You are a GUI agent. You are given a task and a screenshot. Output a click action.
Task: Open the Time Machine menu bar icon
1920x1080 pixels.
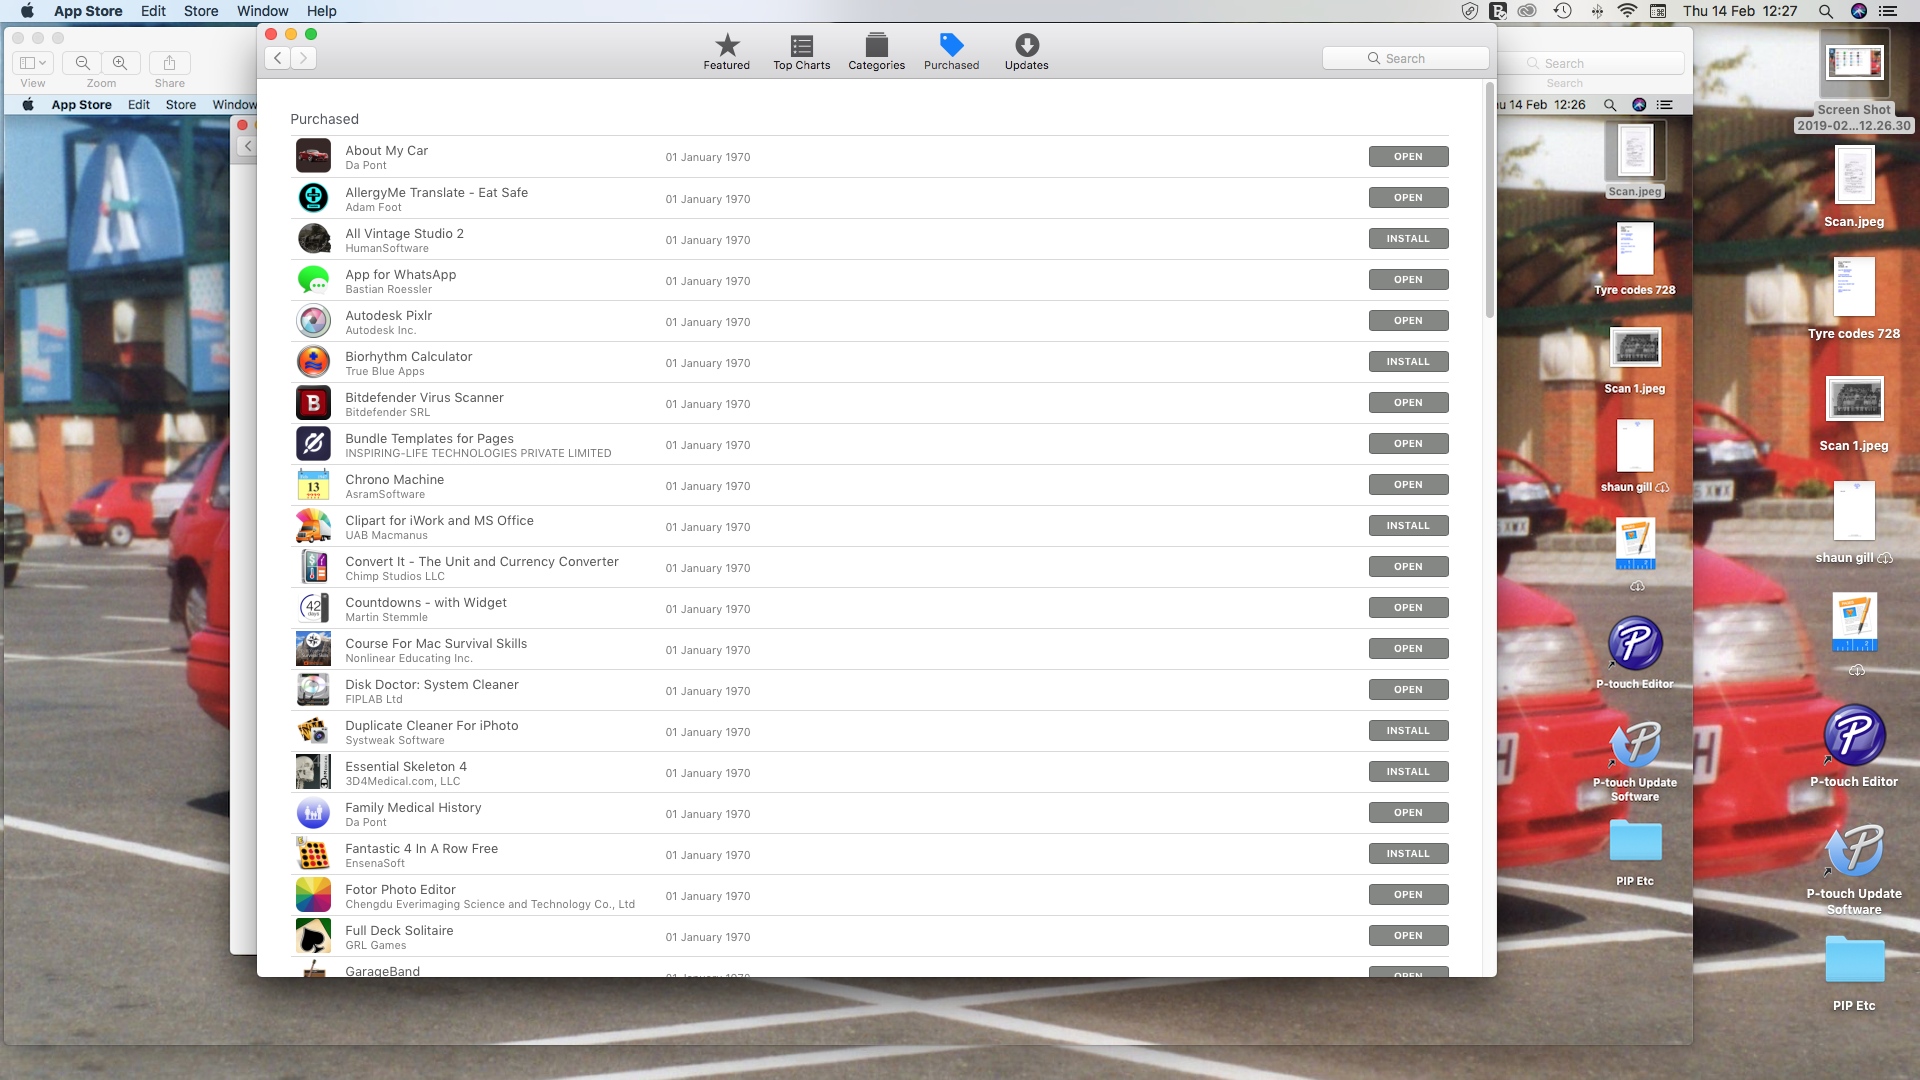(x=1562, y=11)
